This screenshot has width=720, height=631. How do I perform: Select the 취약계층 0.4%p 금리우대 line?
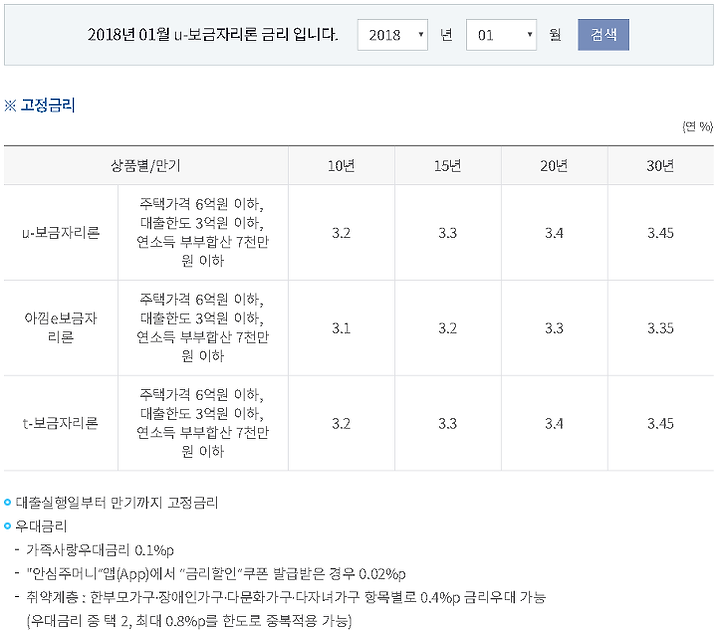click(x=286, y=597)
